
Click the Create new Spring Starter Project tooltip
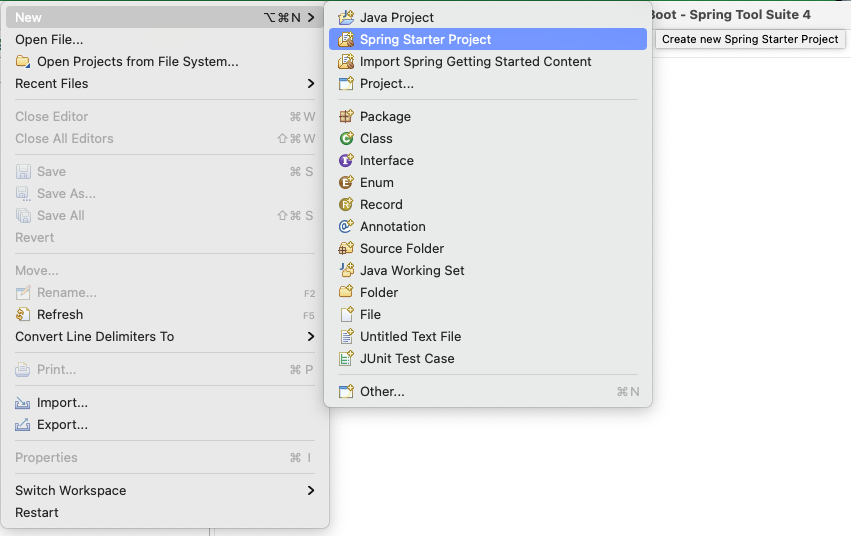[x=750, y=39]
